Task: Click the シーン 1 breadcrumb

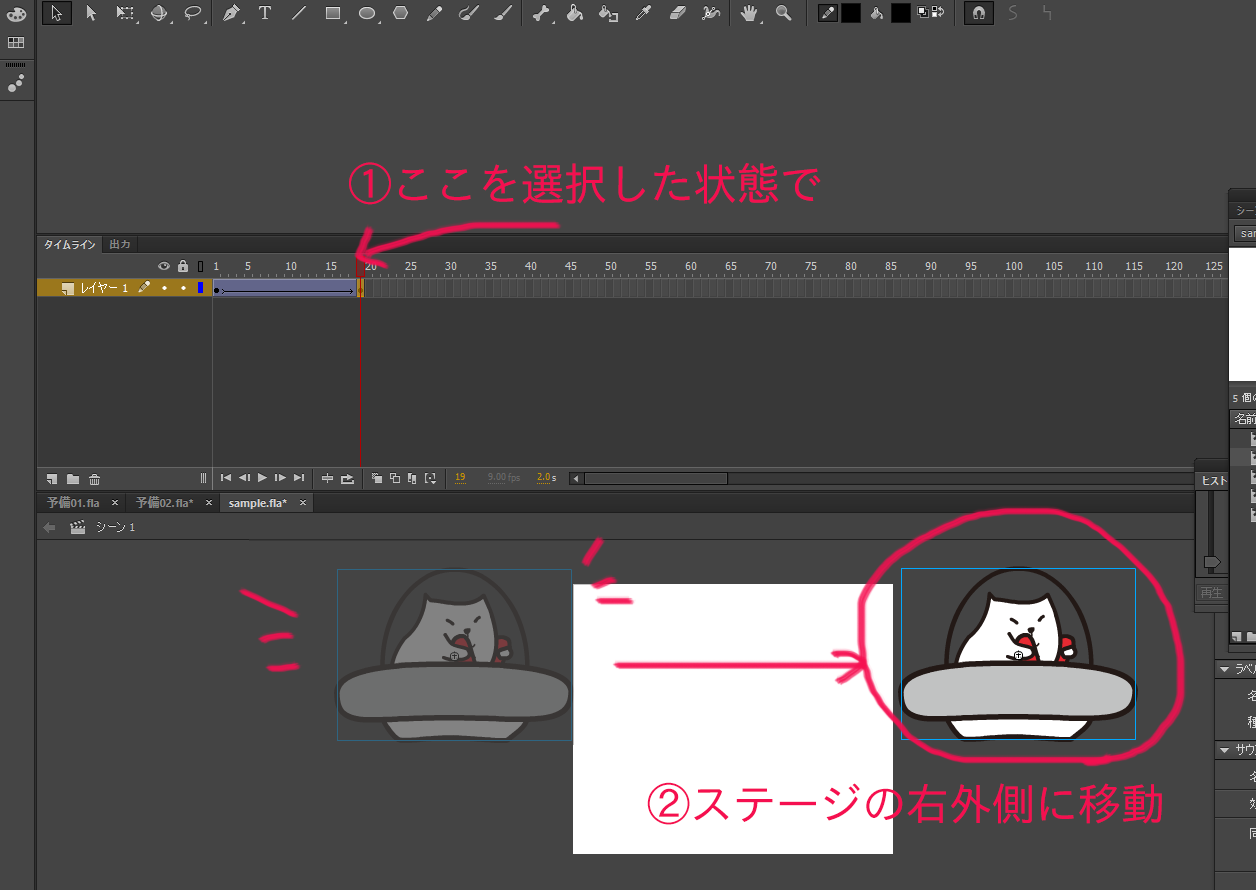Action: click(115, 527)
